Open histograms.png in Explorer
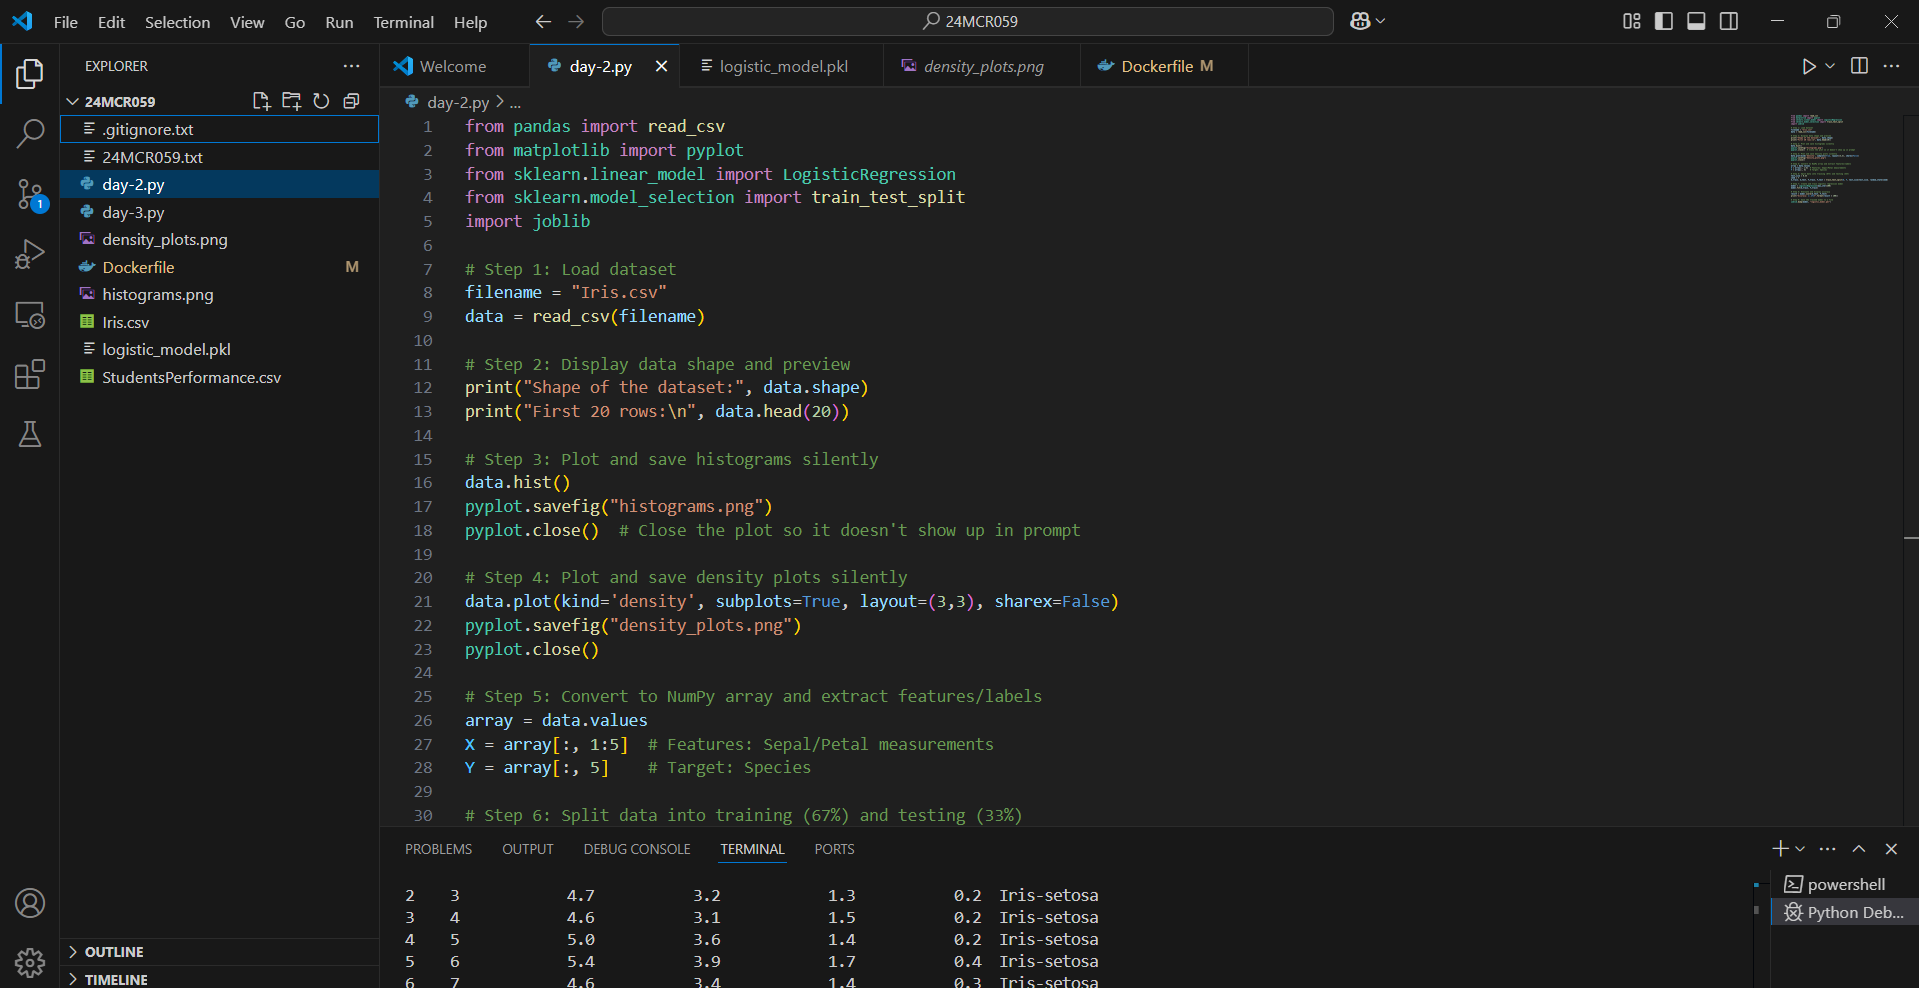The height and width of the screenshot is (988, 1919). tap(219, 294)
